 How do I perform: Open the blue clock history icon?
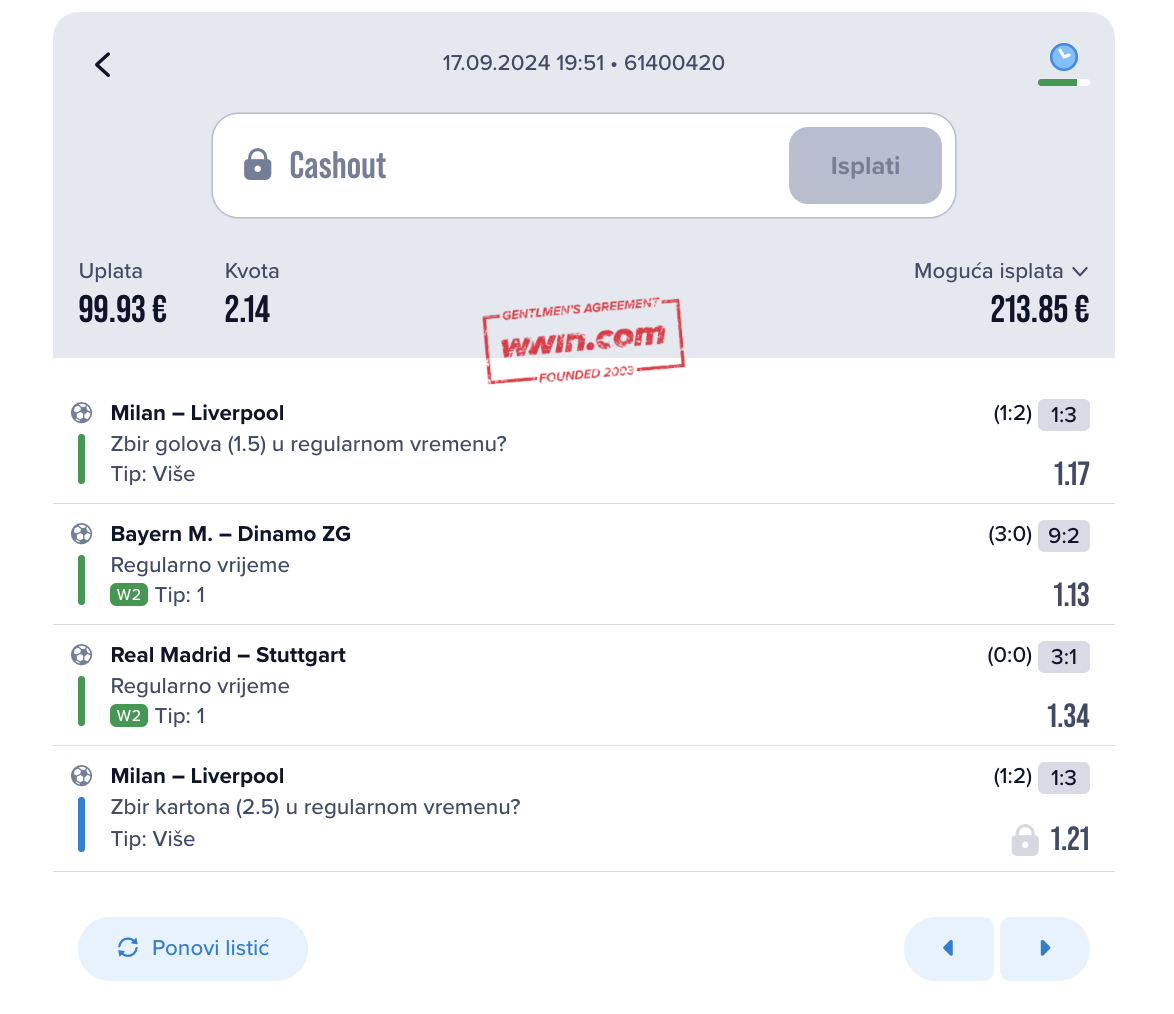tap(1063, 57)
